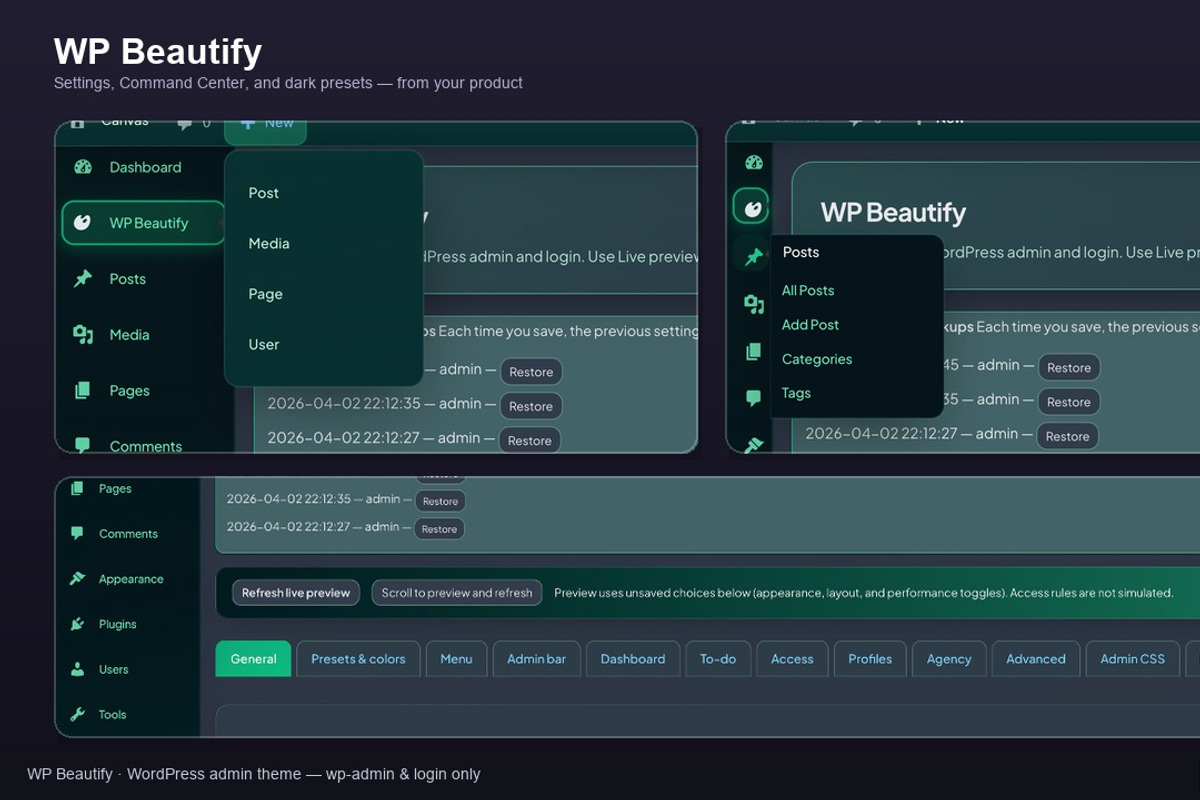This screenshot has height=800, width=1200.
Task: Click the Appearance brush icon in collapsed sidebar
Action: [754, 444]
